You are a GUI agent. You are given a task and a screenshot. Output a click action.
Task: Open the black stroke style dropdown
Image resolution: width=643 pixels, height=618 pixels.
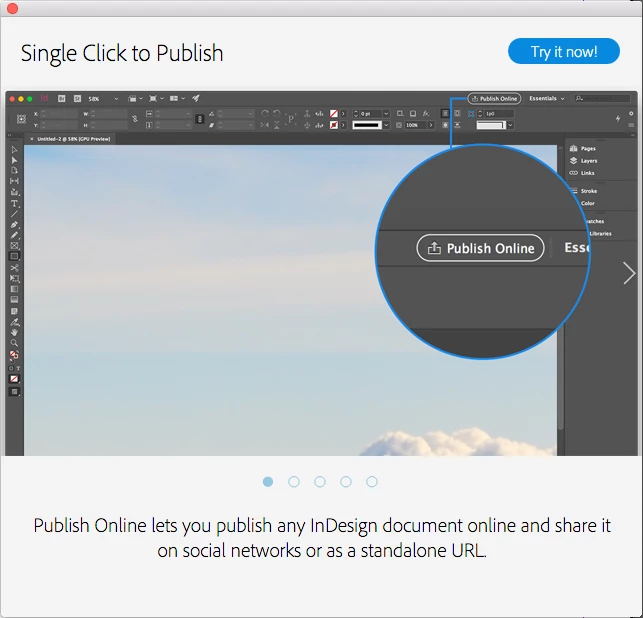pos(386,125)
